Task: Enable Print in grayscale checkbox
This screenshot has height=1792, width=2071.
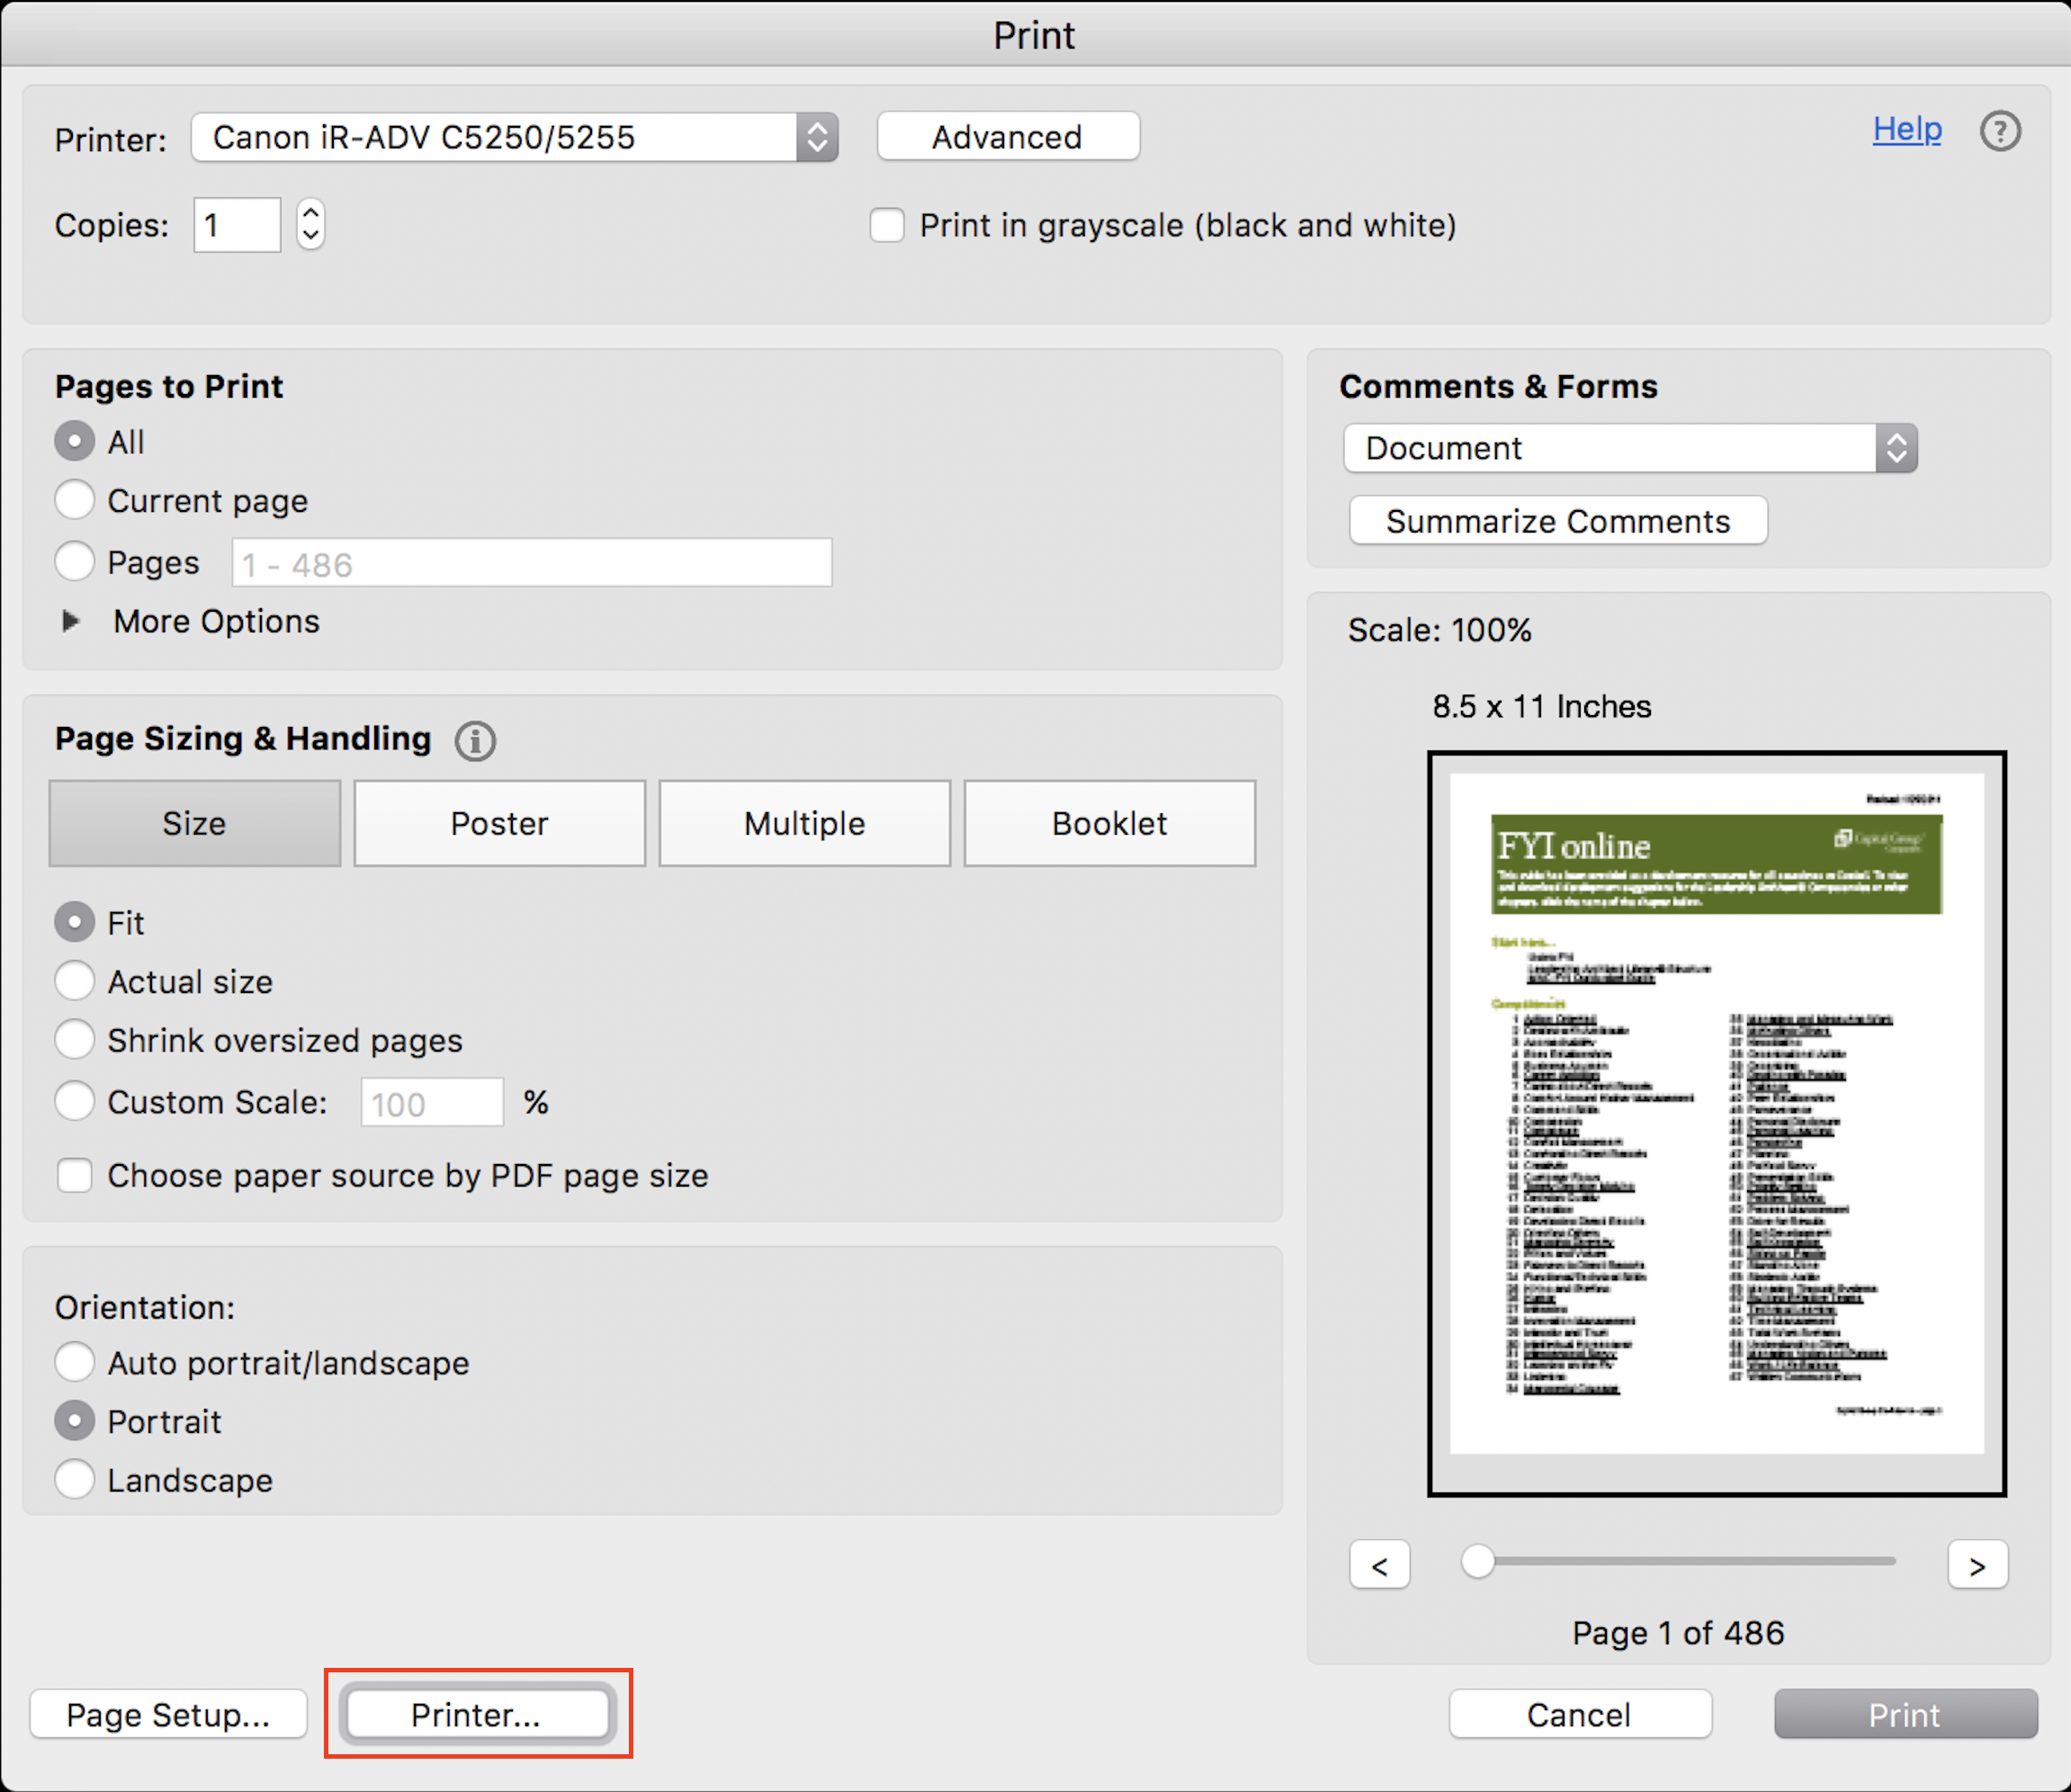Action: point(887,225)
